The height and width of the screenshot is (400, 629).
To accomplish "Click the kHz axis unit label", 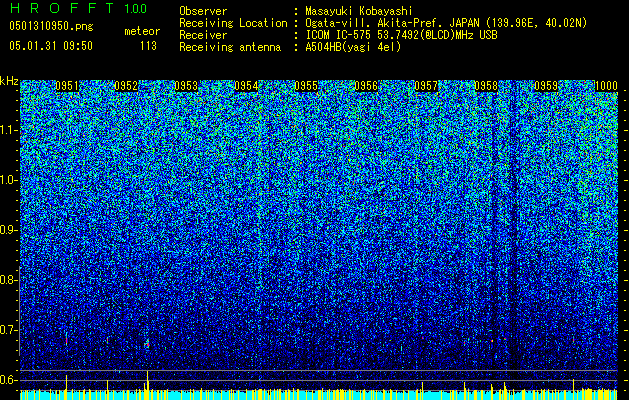I will [9, 81].
